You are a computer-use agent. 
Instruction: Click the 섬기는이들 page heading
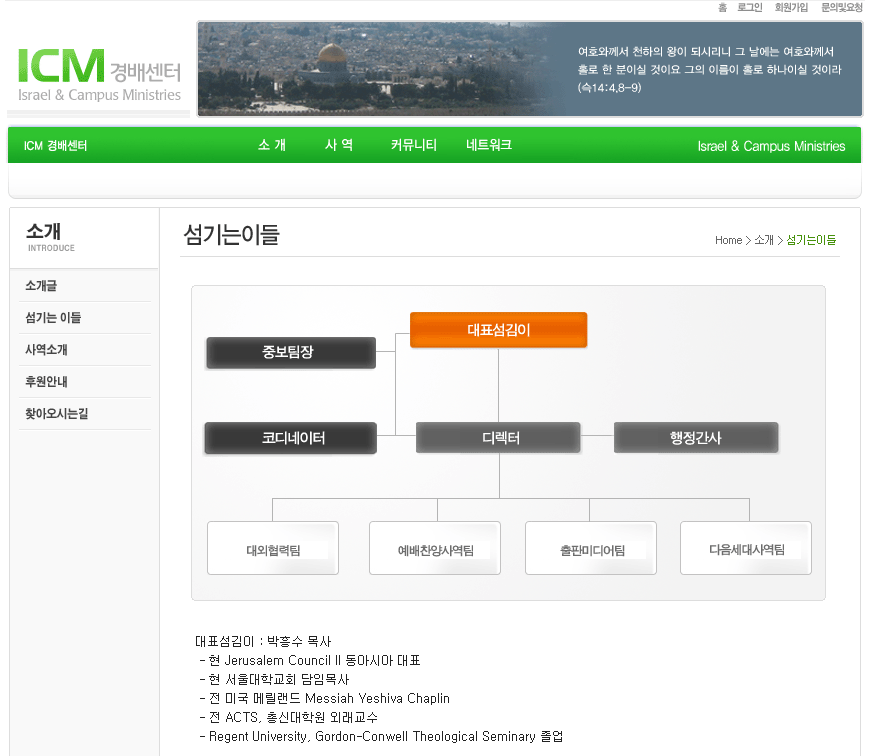pos(231,235)
